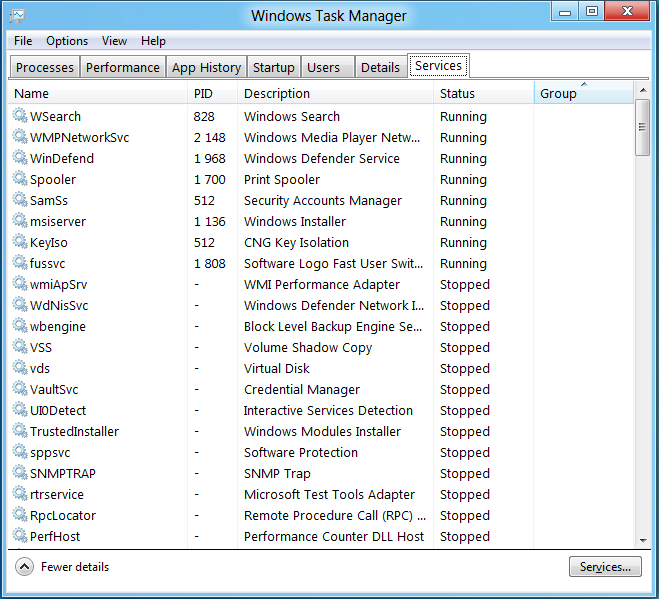The width and height of the screenshot is (659, 599).
Task: Click the vds service gear icon
Action: coord(20,367)
